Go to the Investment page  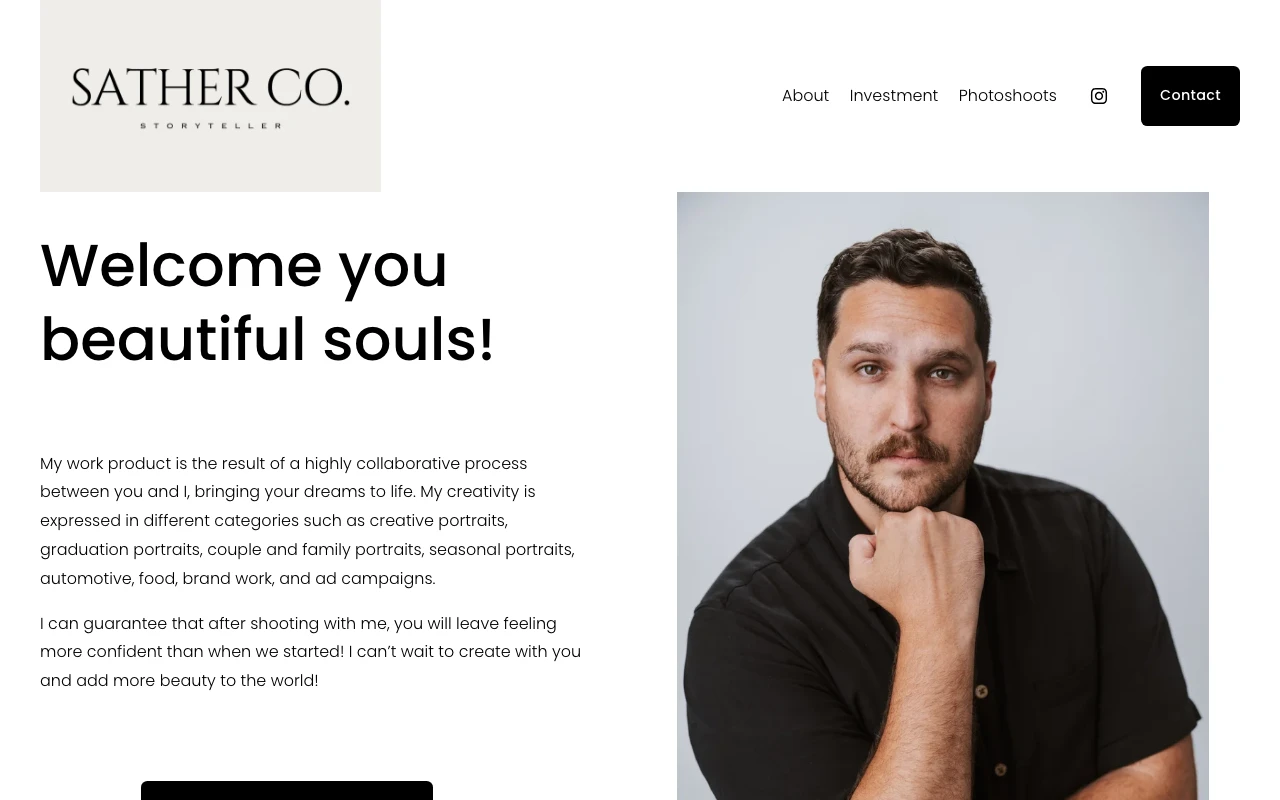(x=894, y=96)
